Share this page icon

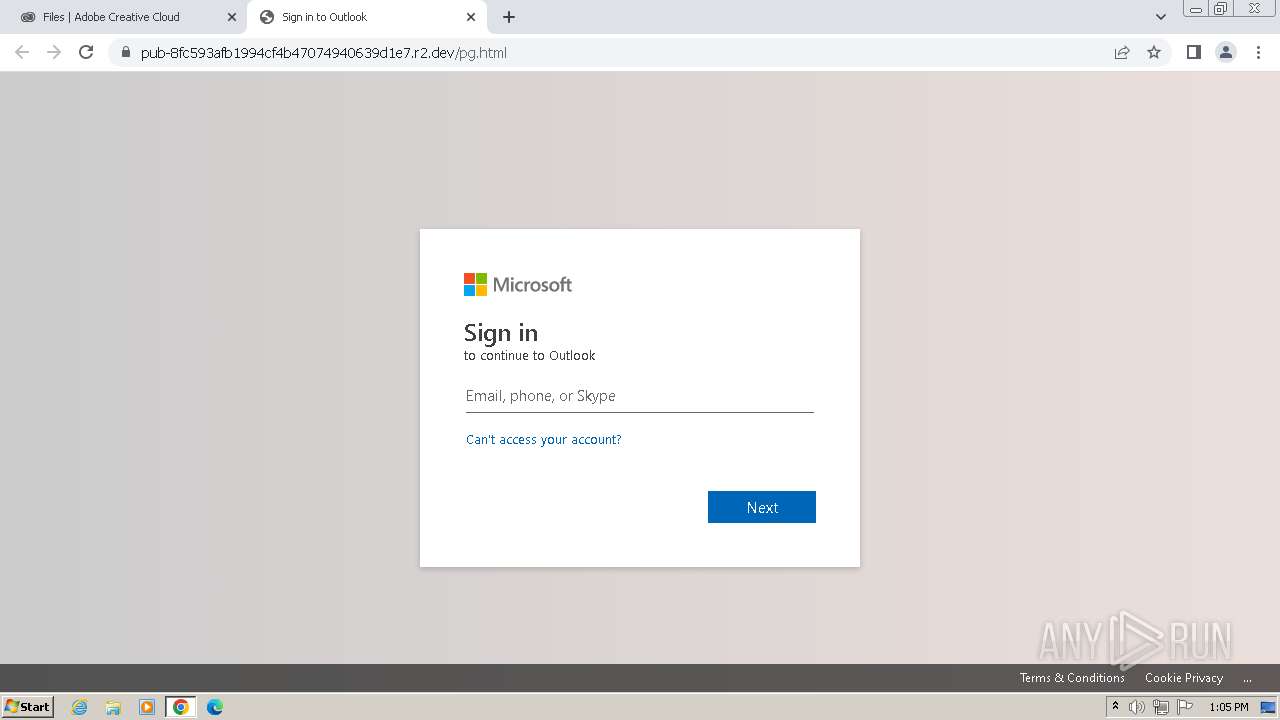pos(1122,52)
